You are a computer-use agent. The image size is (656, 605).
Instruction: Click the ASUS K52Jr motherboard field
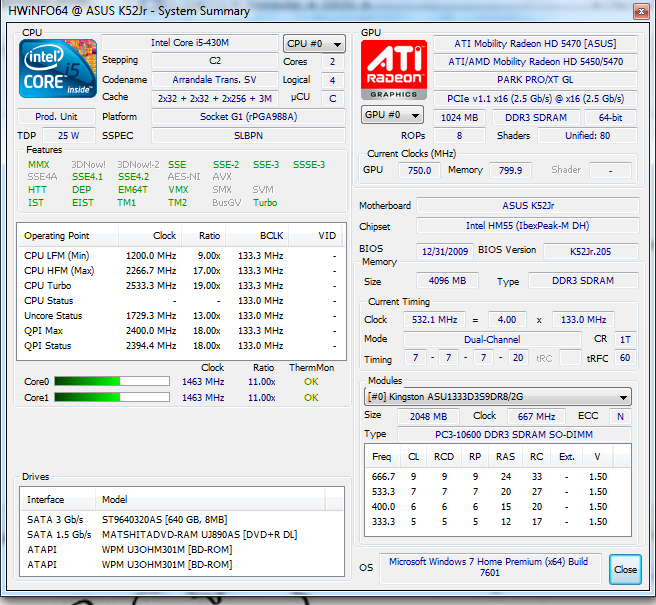coord(528,205)
